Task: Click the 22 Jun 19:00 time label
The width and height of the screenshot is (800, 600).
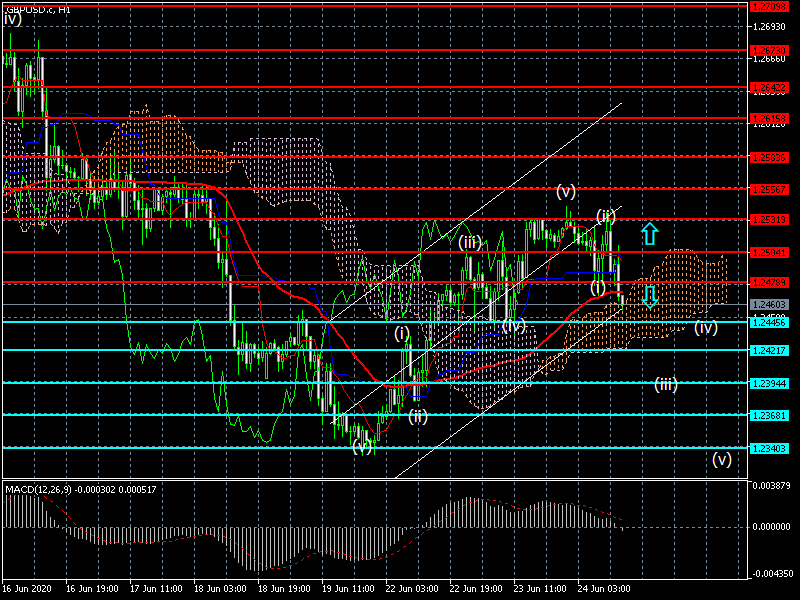Action: [476, 588]
